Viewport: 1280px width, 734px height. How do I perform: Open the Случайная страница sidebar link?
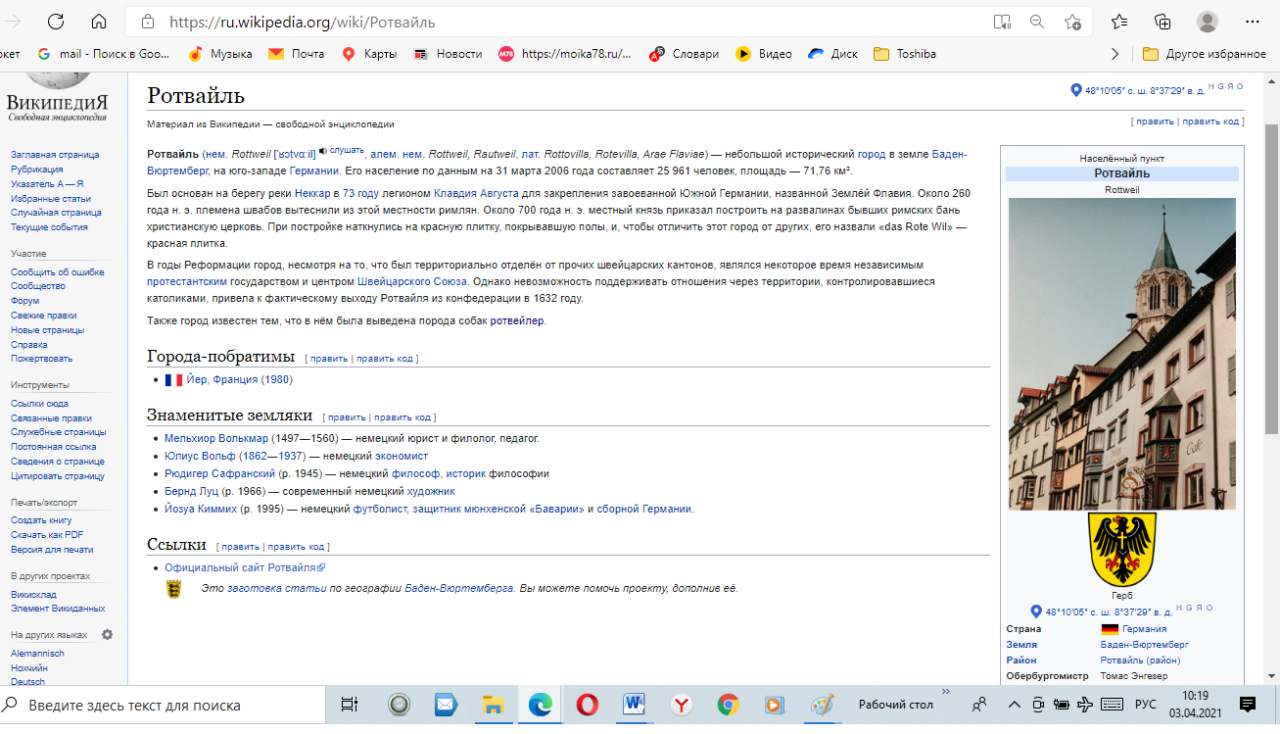point(56,213)
